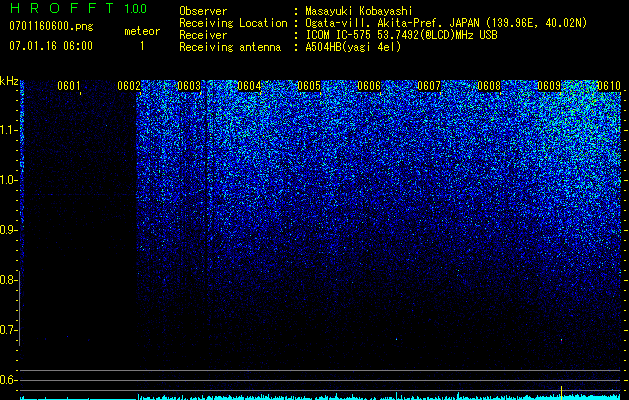The height and width of the screenshot is (400, 629).
Task: Click the 1.0 frequency axis label
Action: [x=8, y=180]
